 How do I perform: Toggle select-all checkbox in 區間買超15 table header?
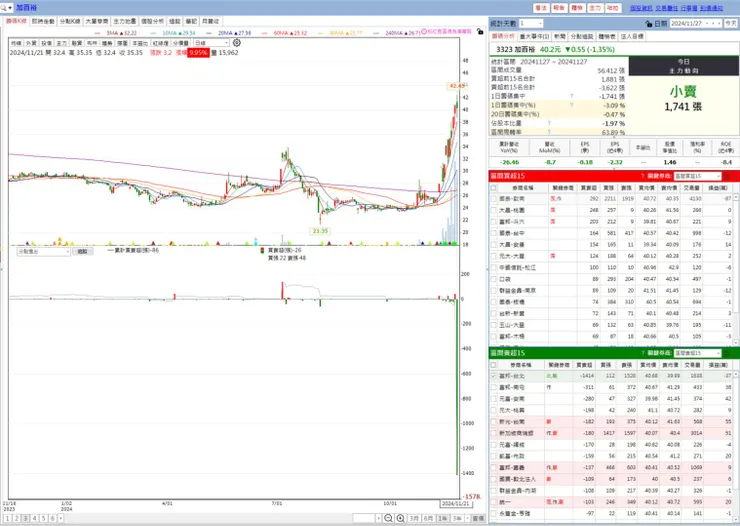494,188
